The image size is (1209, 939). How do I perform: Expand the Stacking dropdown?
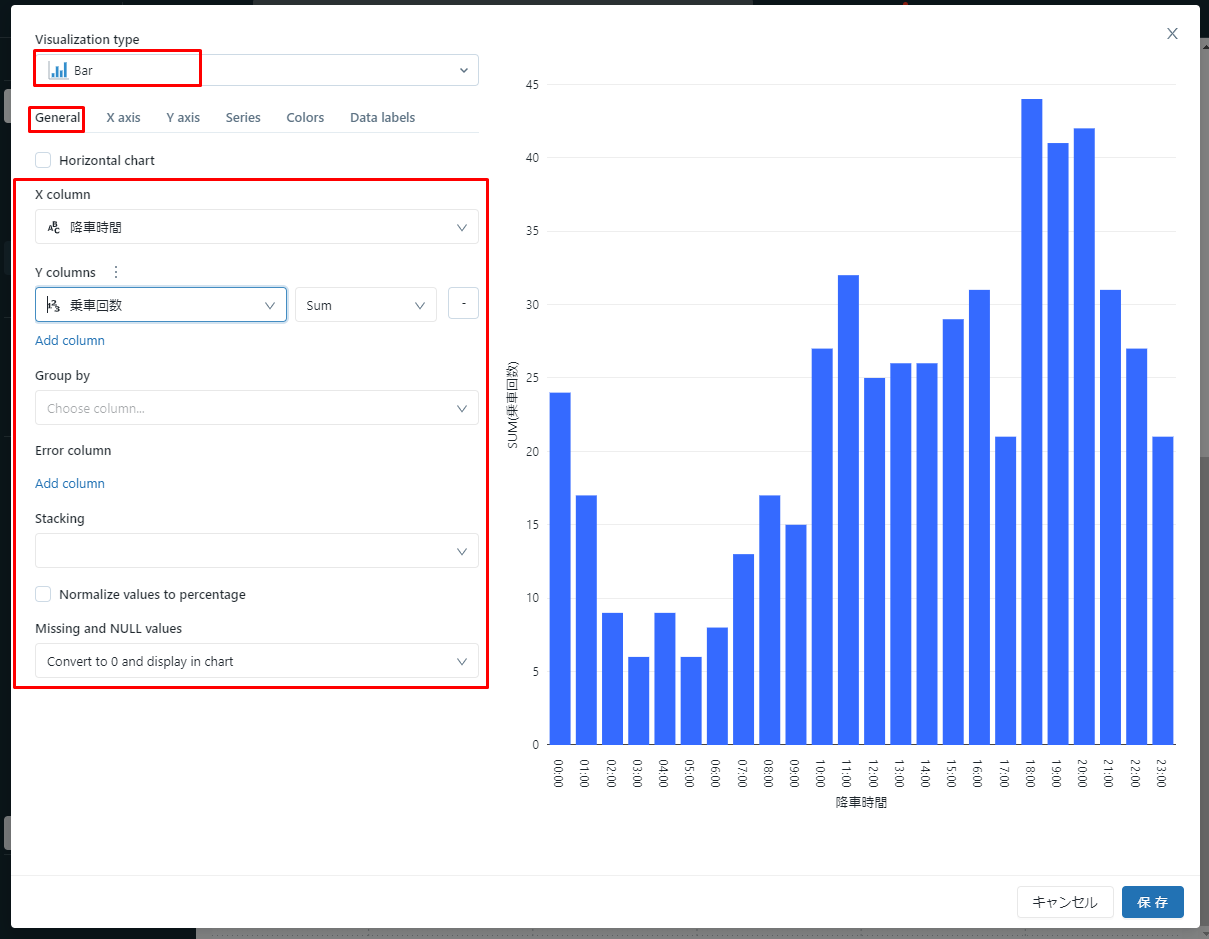256,551
